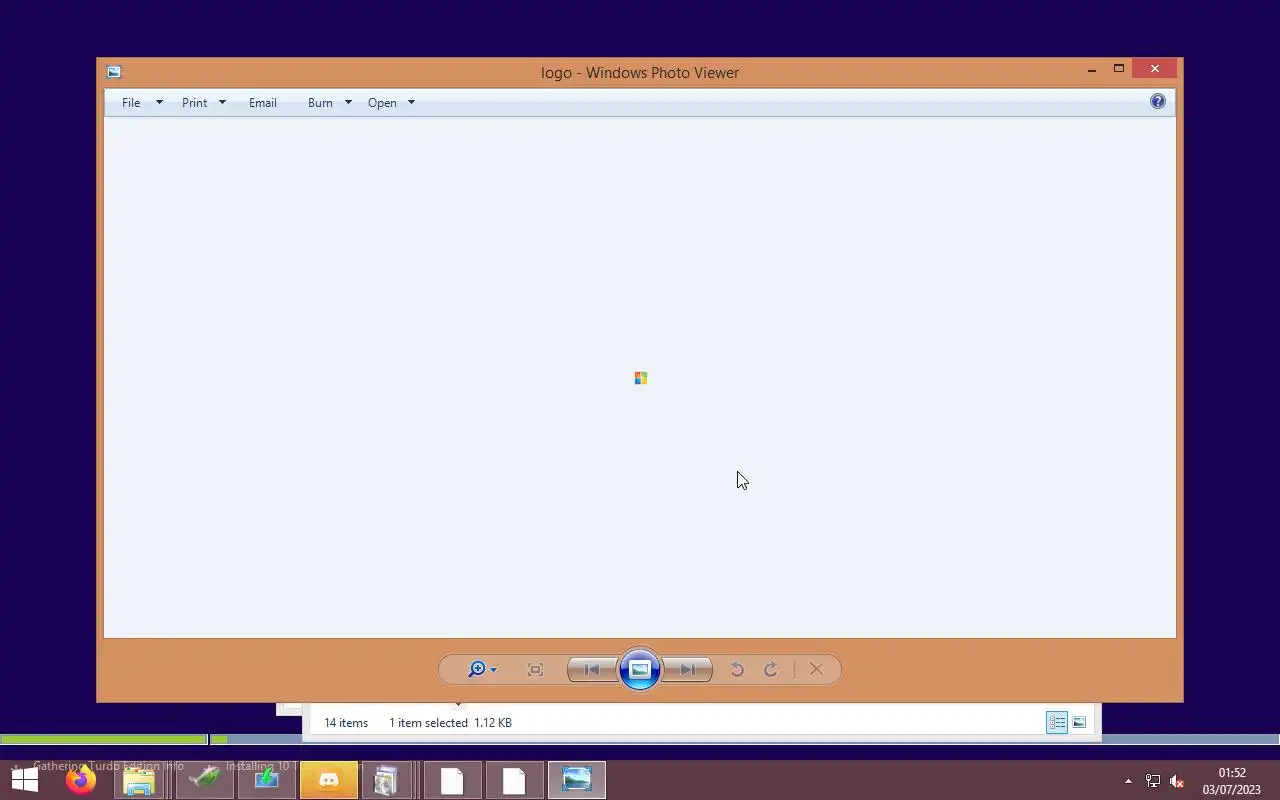
Task: Click the logo image in the viewer
Action: click(641, 378)
